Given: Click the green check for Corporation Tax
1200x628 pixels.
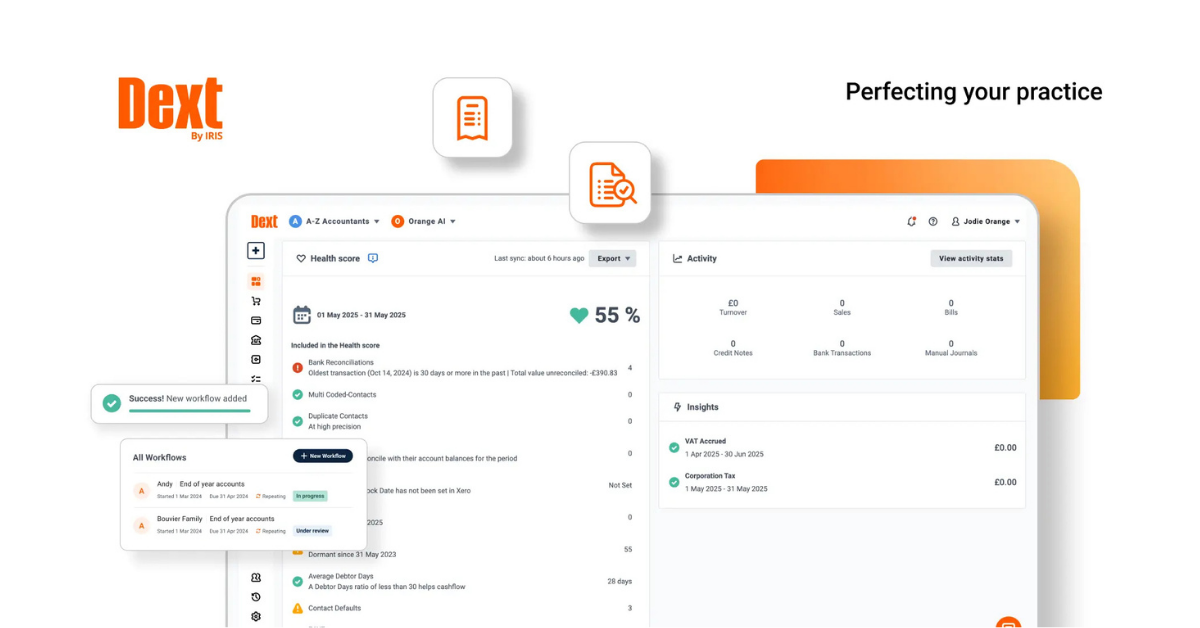Looking at the screenshot, I should coord(674,482).
